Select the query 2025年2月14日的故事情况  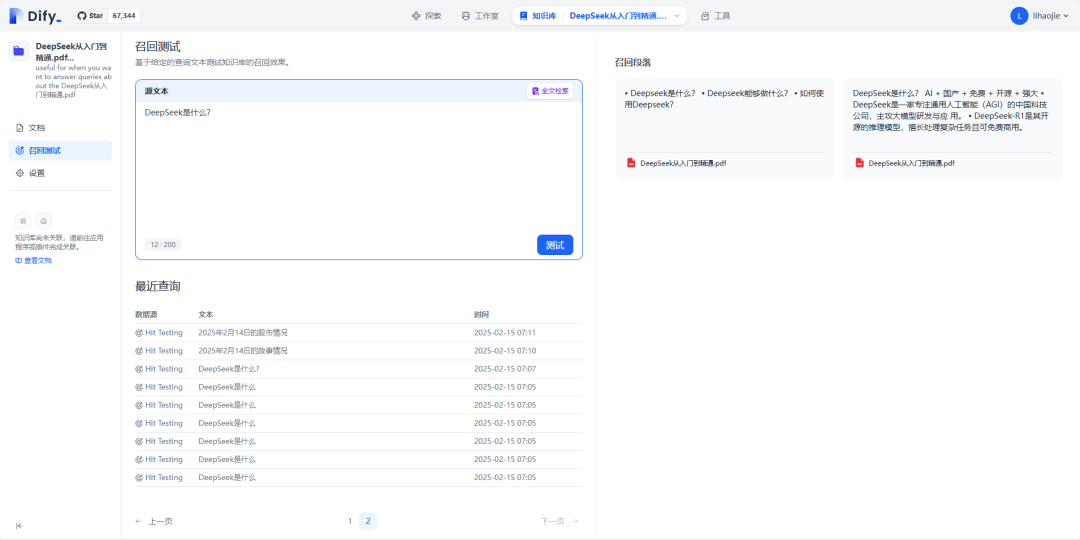coord(242,351)
